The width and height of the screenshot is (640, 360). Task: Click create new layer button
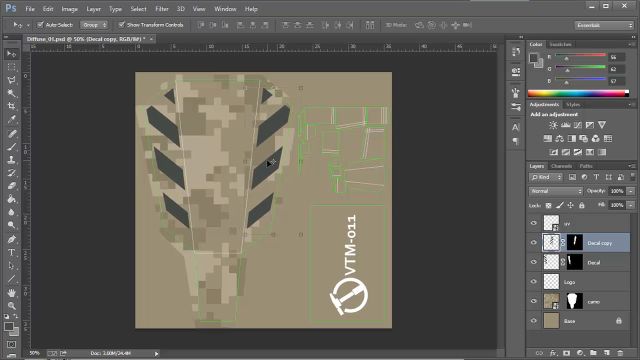[607, 353]
